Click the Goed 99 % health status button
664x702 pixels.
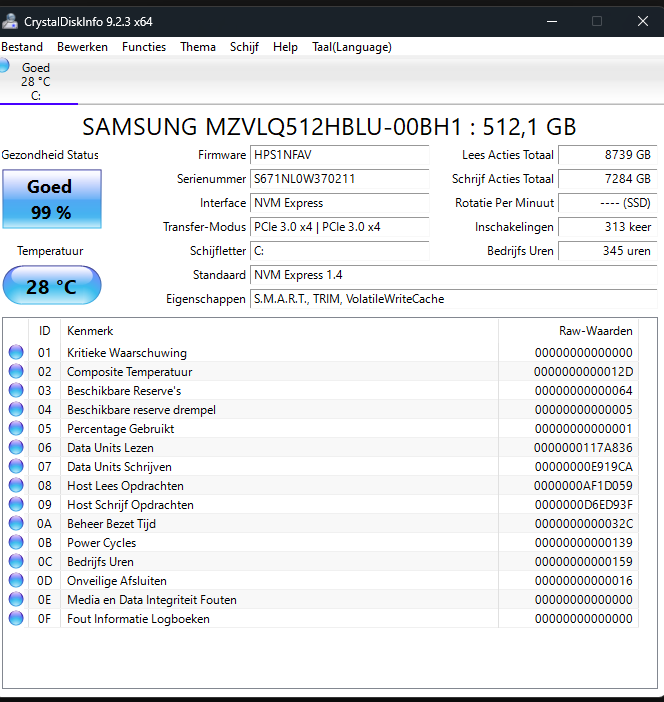click(51, 198)
